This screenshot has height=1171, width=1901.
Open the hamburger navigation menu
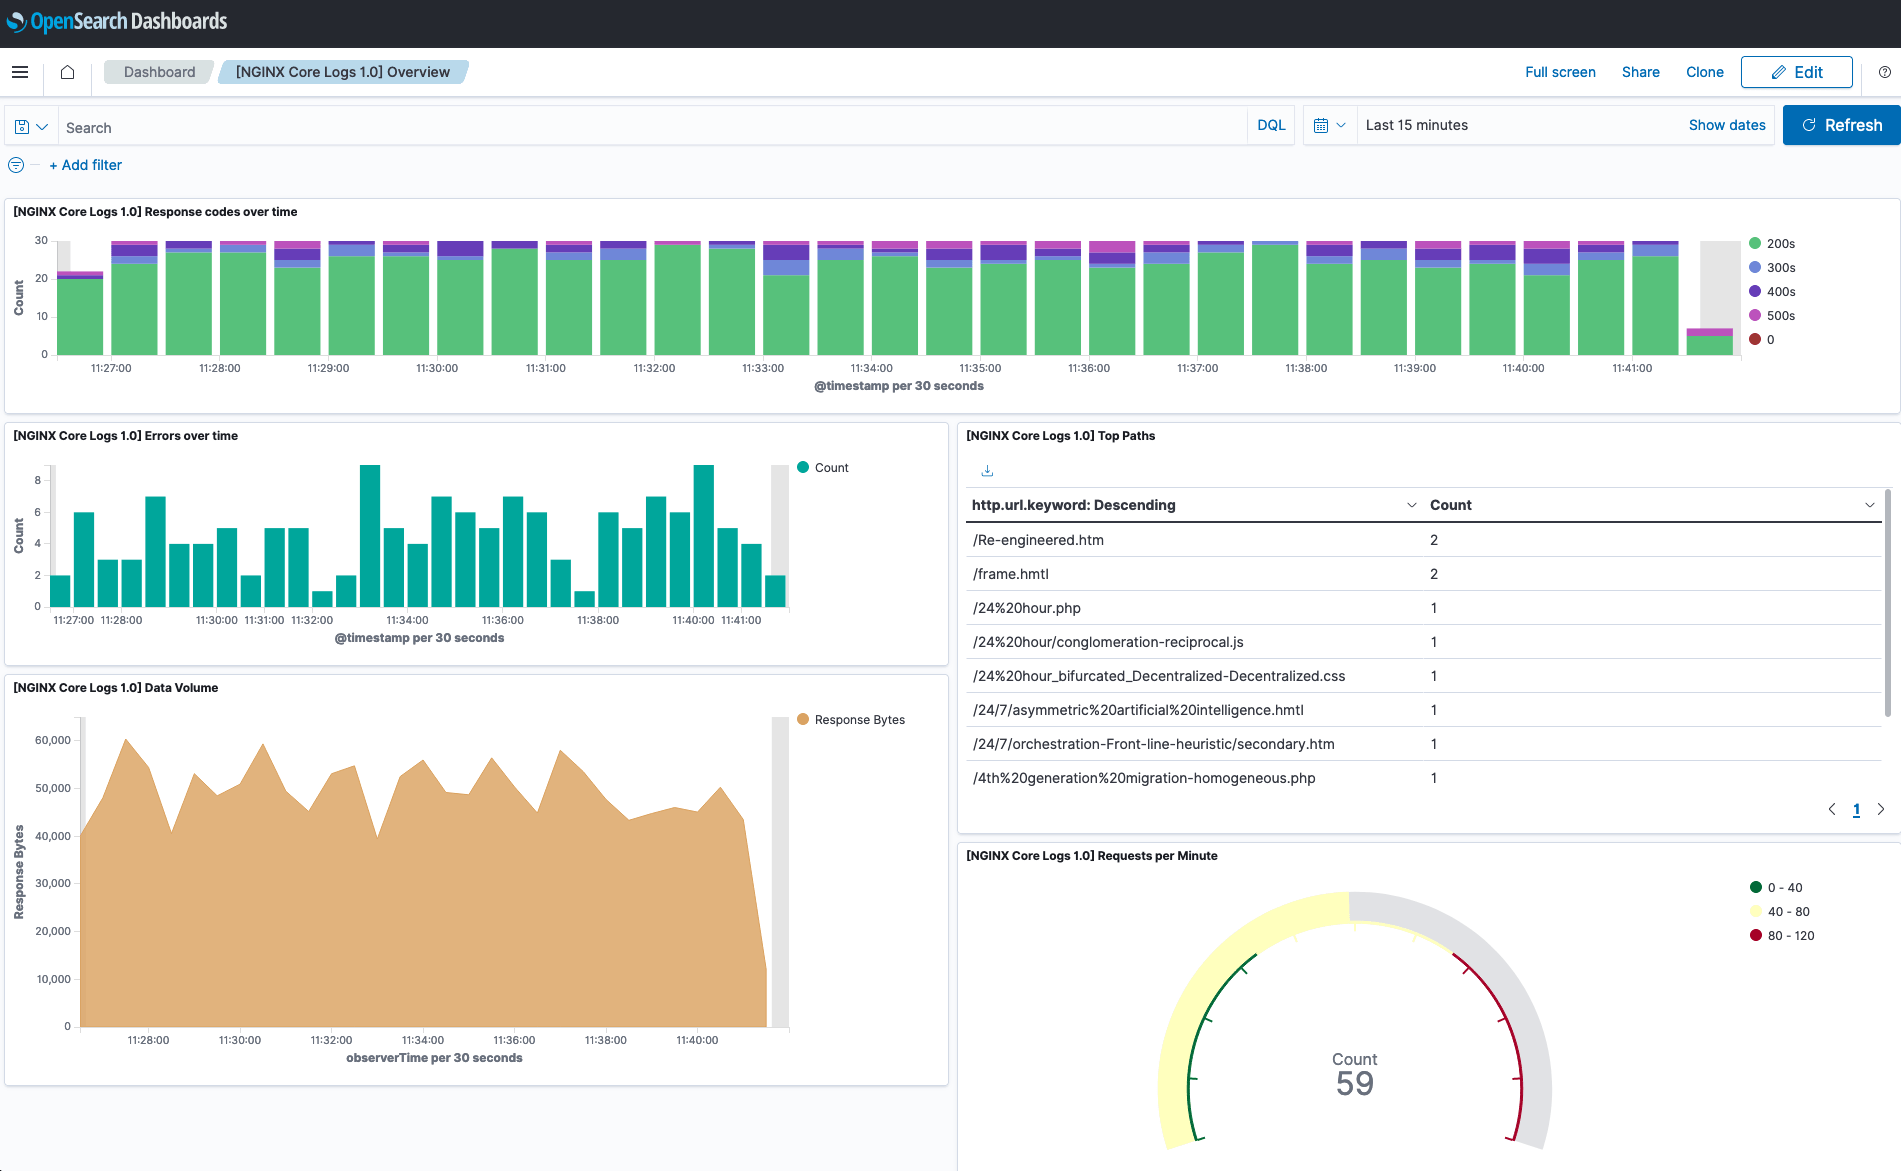20,72
